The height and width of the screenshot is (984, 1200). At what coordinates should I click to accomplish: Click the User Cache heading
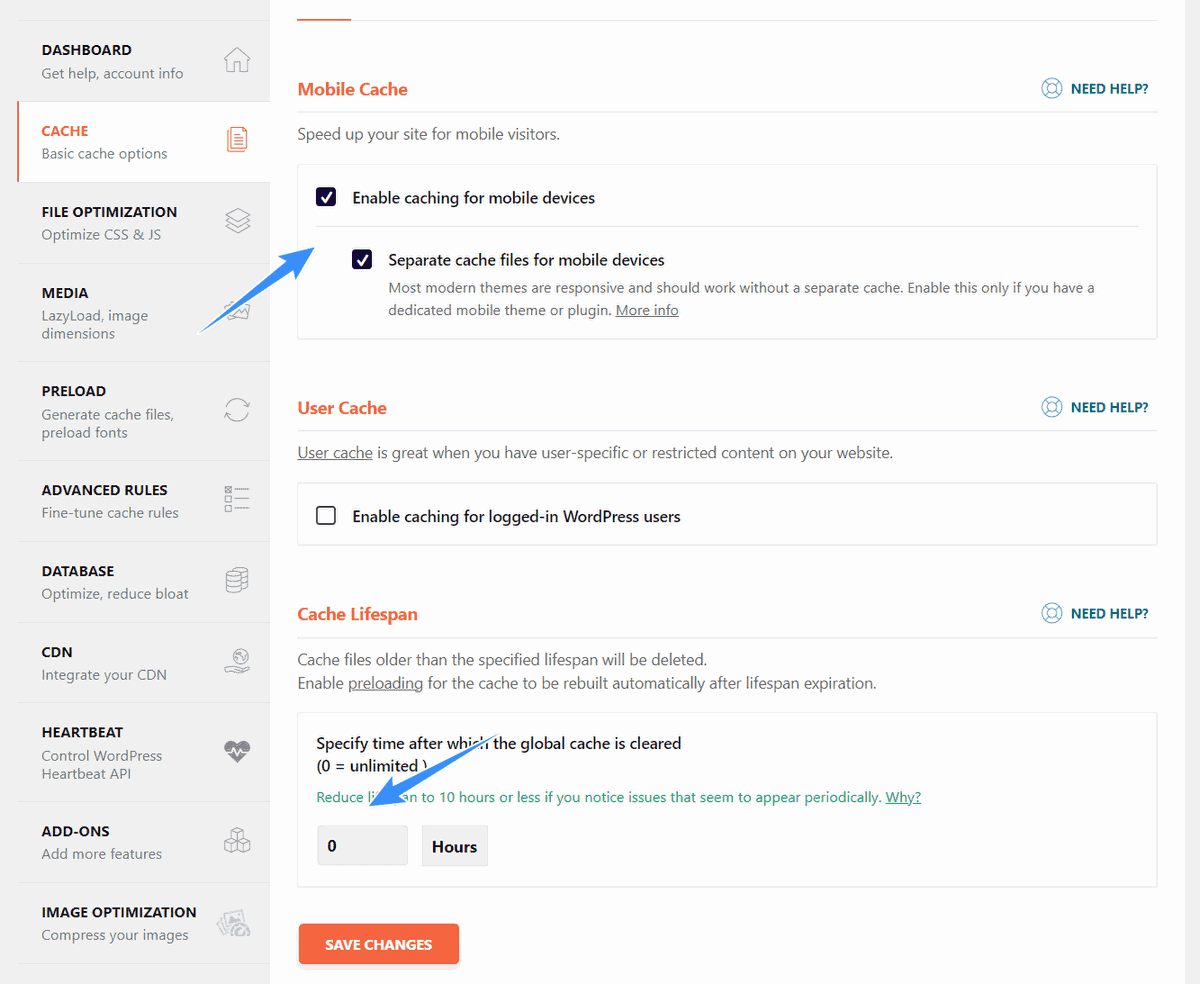coord(342,408)
